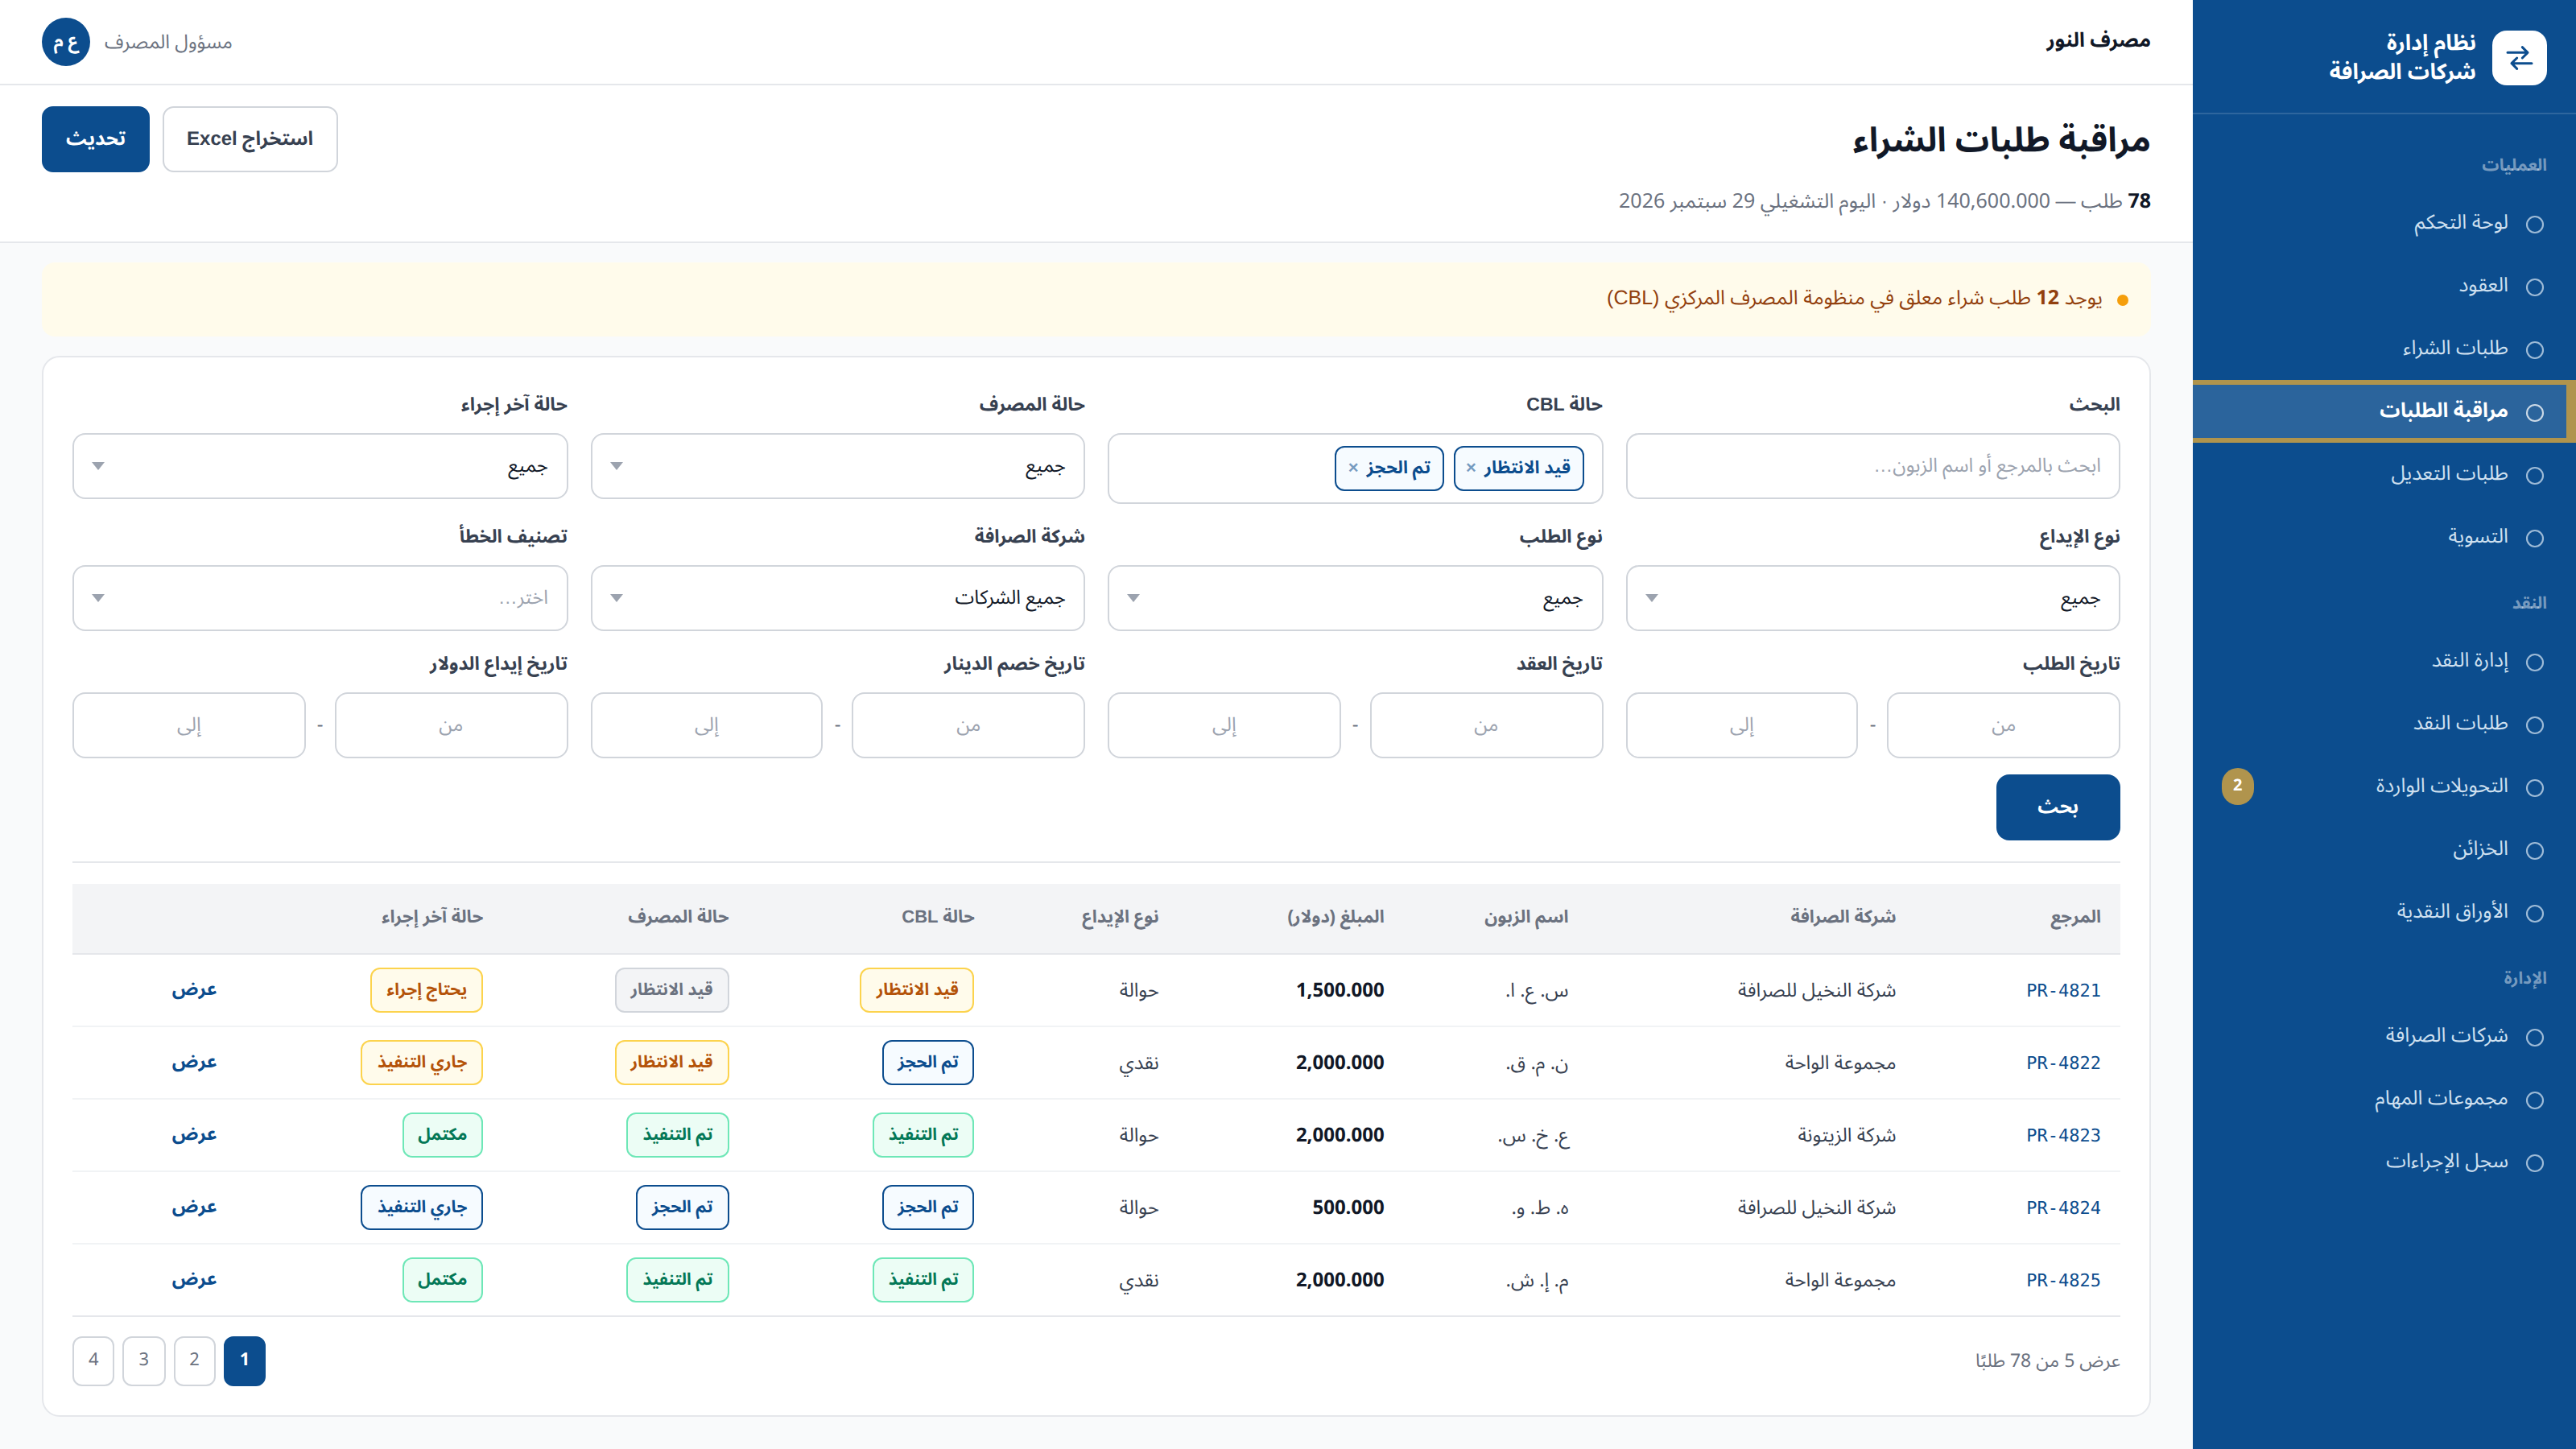
Task: Click عرض for row PR-4822
Action: 194,1062
